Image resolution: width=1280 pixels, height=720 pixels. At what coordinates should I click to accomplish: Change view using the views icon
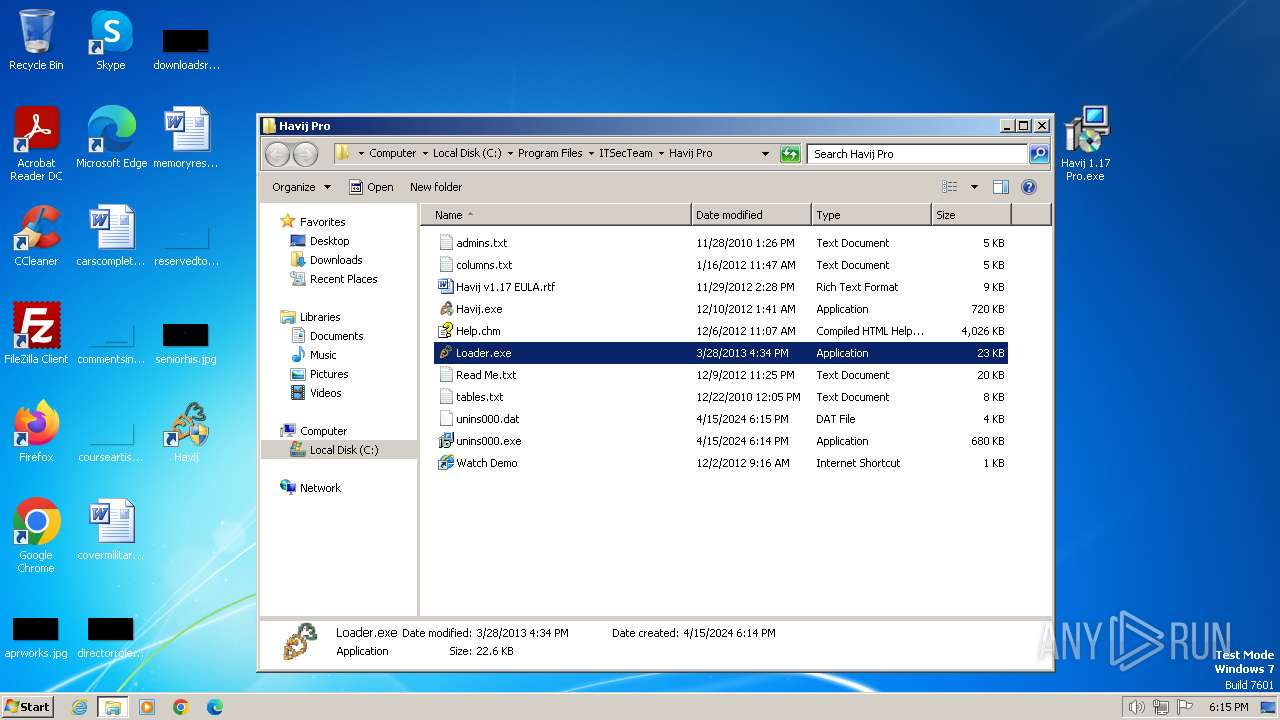pos(949,187)
